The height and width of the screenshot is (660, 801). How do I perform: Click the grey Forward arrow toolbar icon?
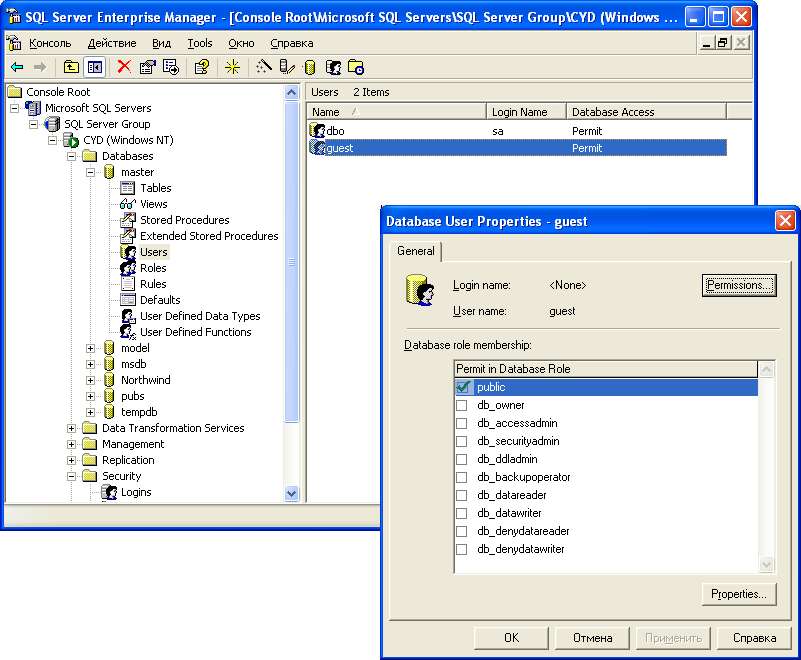pyautogui.click(x=40, y=67)
